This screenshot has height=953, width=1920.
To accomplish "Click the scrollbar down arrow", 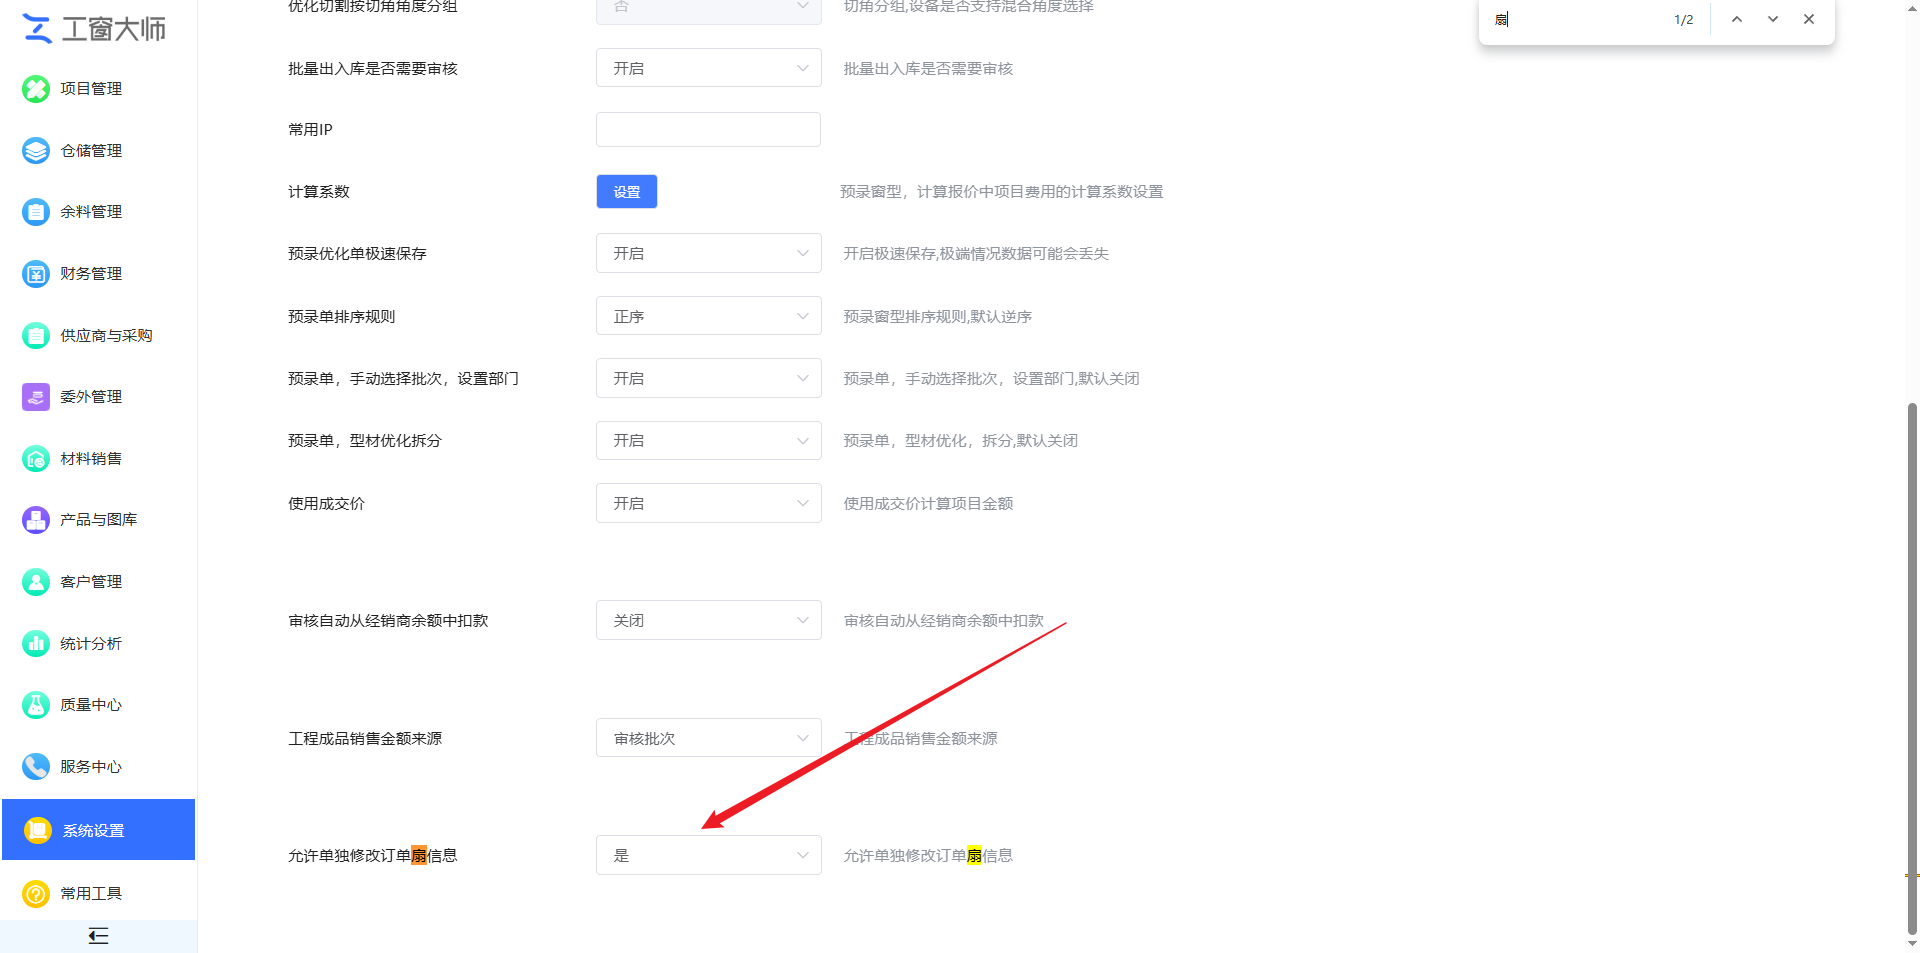I will click(1912, 943).
